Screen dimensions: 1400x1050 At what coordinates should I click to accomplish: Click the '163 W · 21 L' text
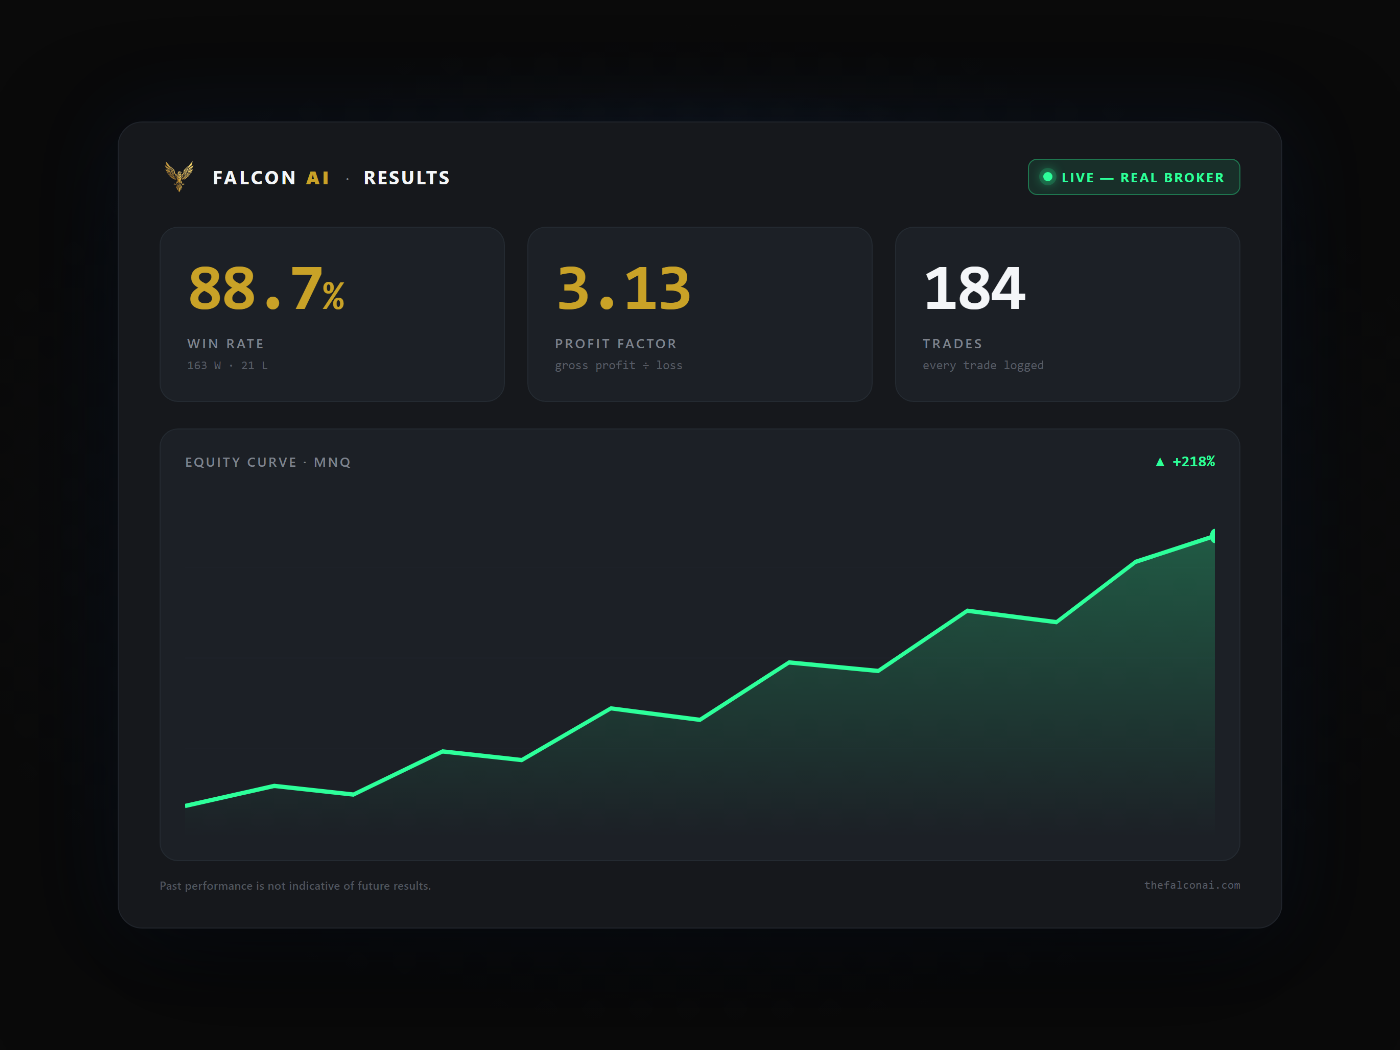click(x=227, y=366)
